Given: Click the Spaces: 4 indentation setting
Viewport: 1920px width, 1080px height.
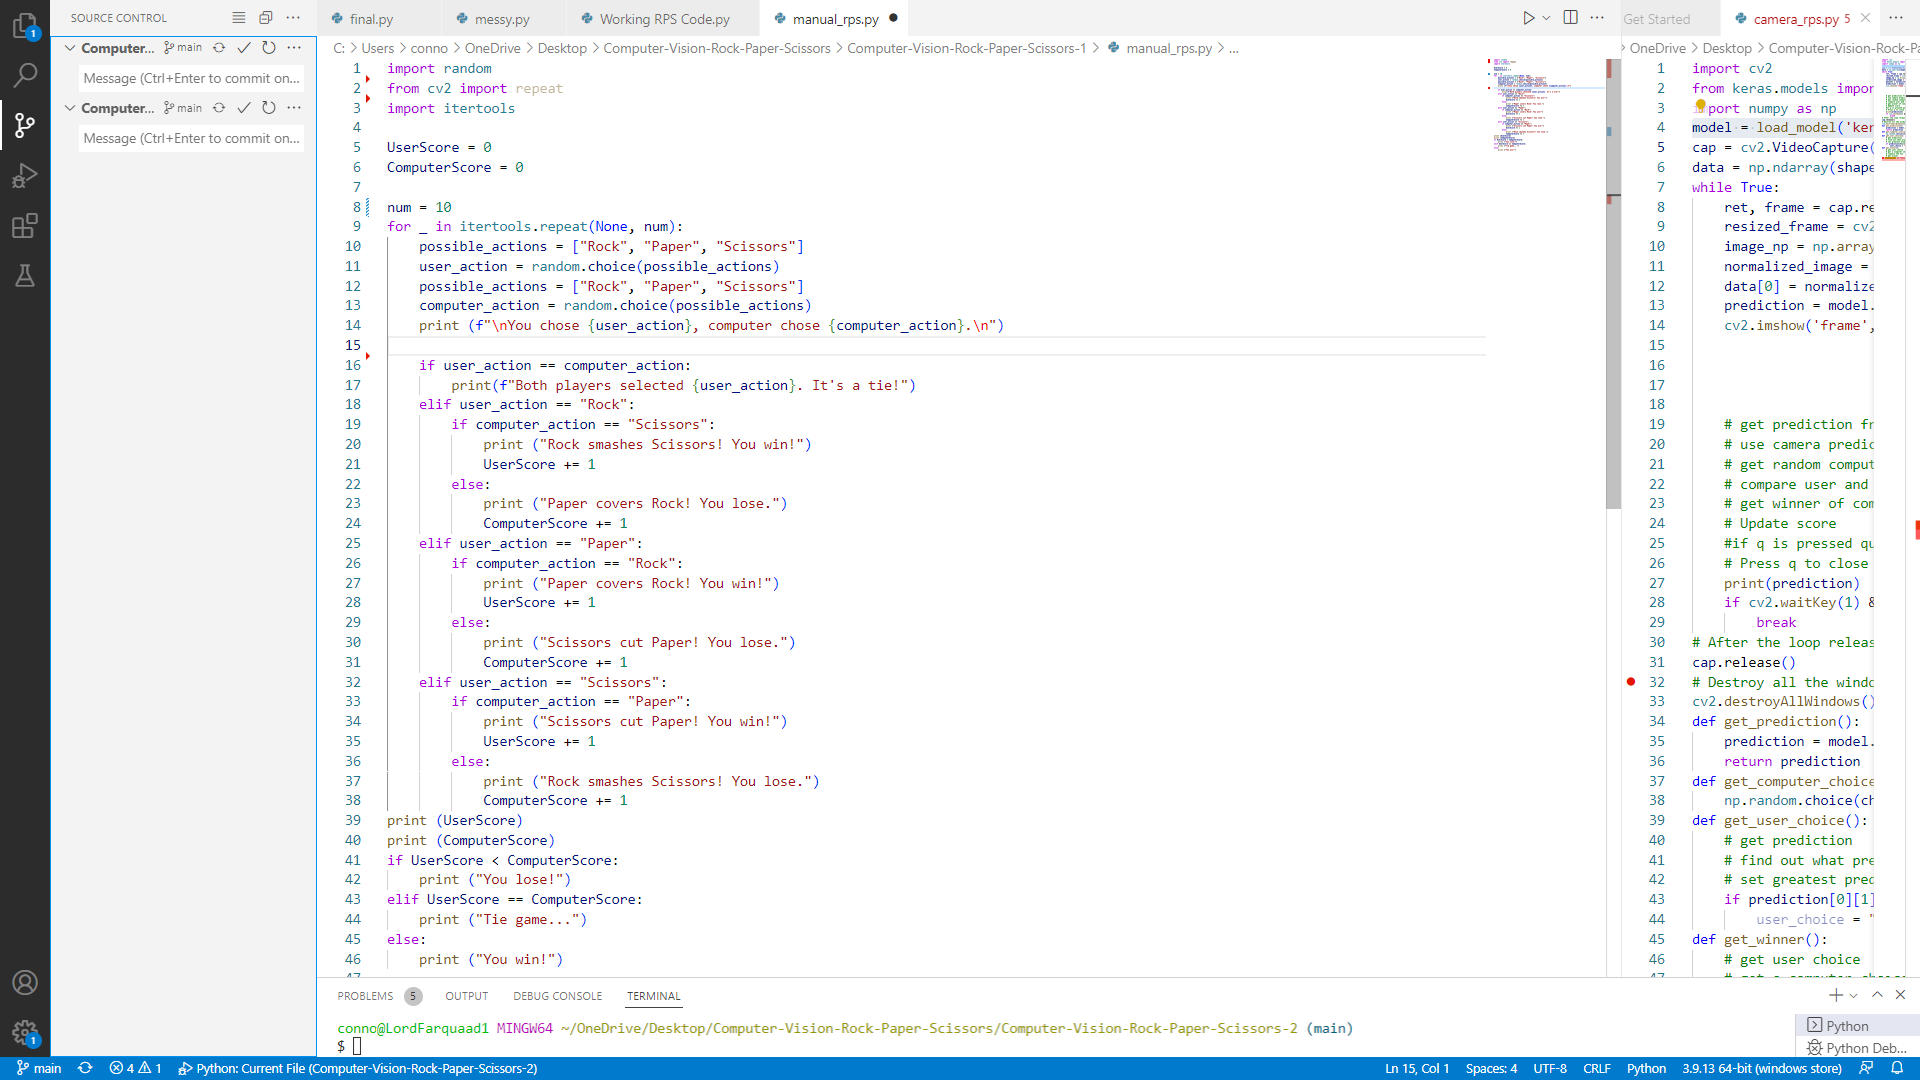Looking at the screenshot, I should coord(1491,1068).
